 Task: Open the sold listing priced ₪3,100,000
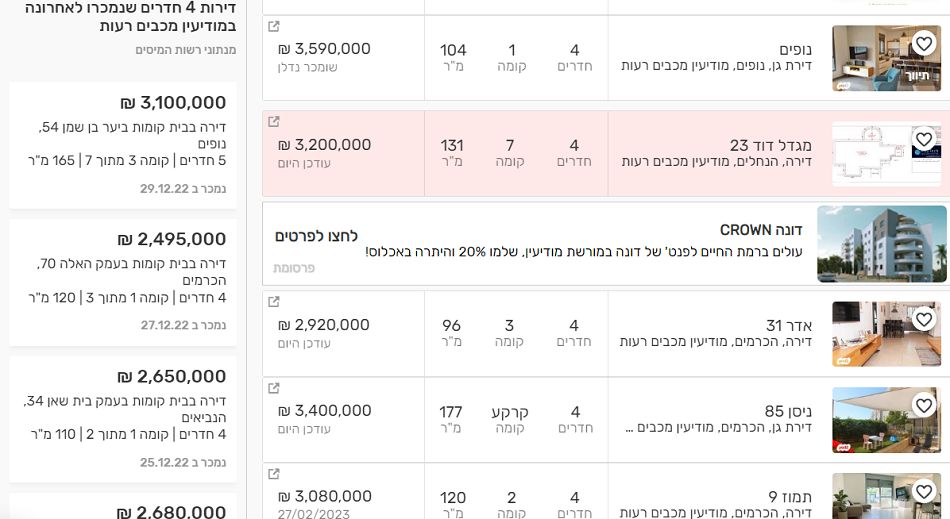coord(123,146)
